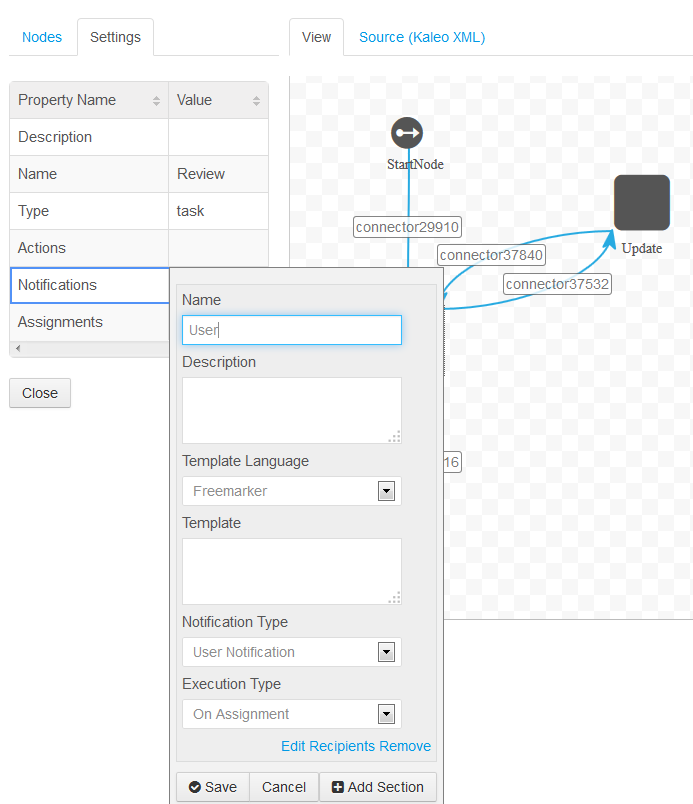Select the View tab
Viewport: 693px width, 804px height.
[316, 37]
